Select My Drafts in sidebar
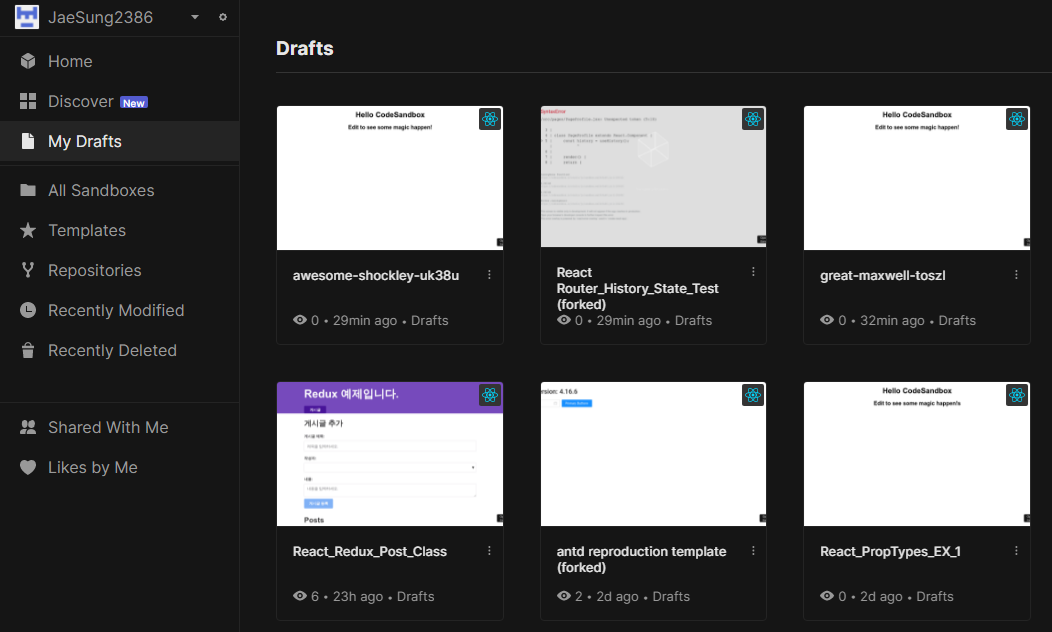This screenshot has height=632, width=1052. pyautogui.click(x=119, y=142)
